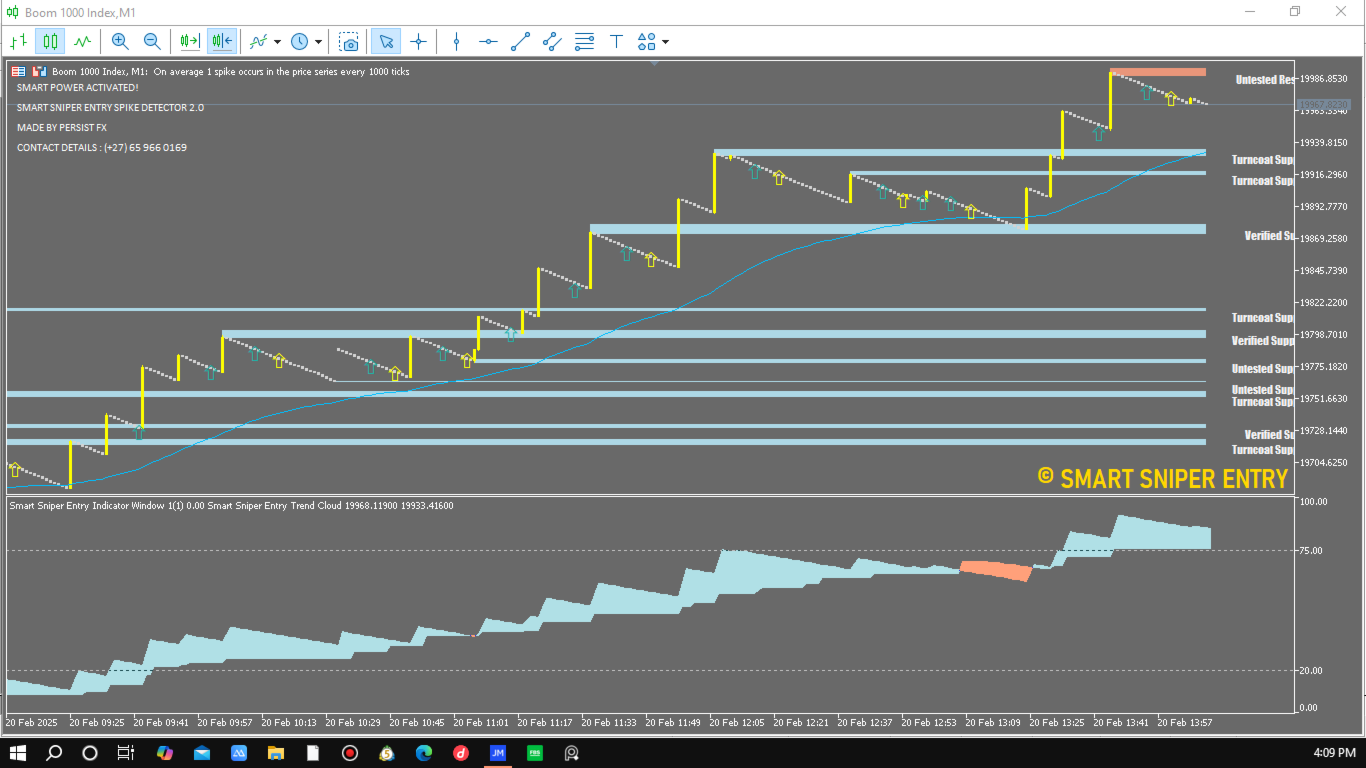Zoom out of the chart
Screen dimensions: 1366x768
click(x=152, y=41)
